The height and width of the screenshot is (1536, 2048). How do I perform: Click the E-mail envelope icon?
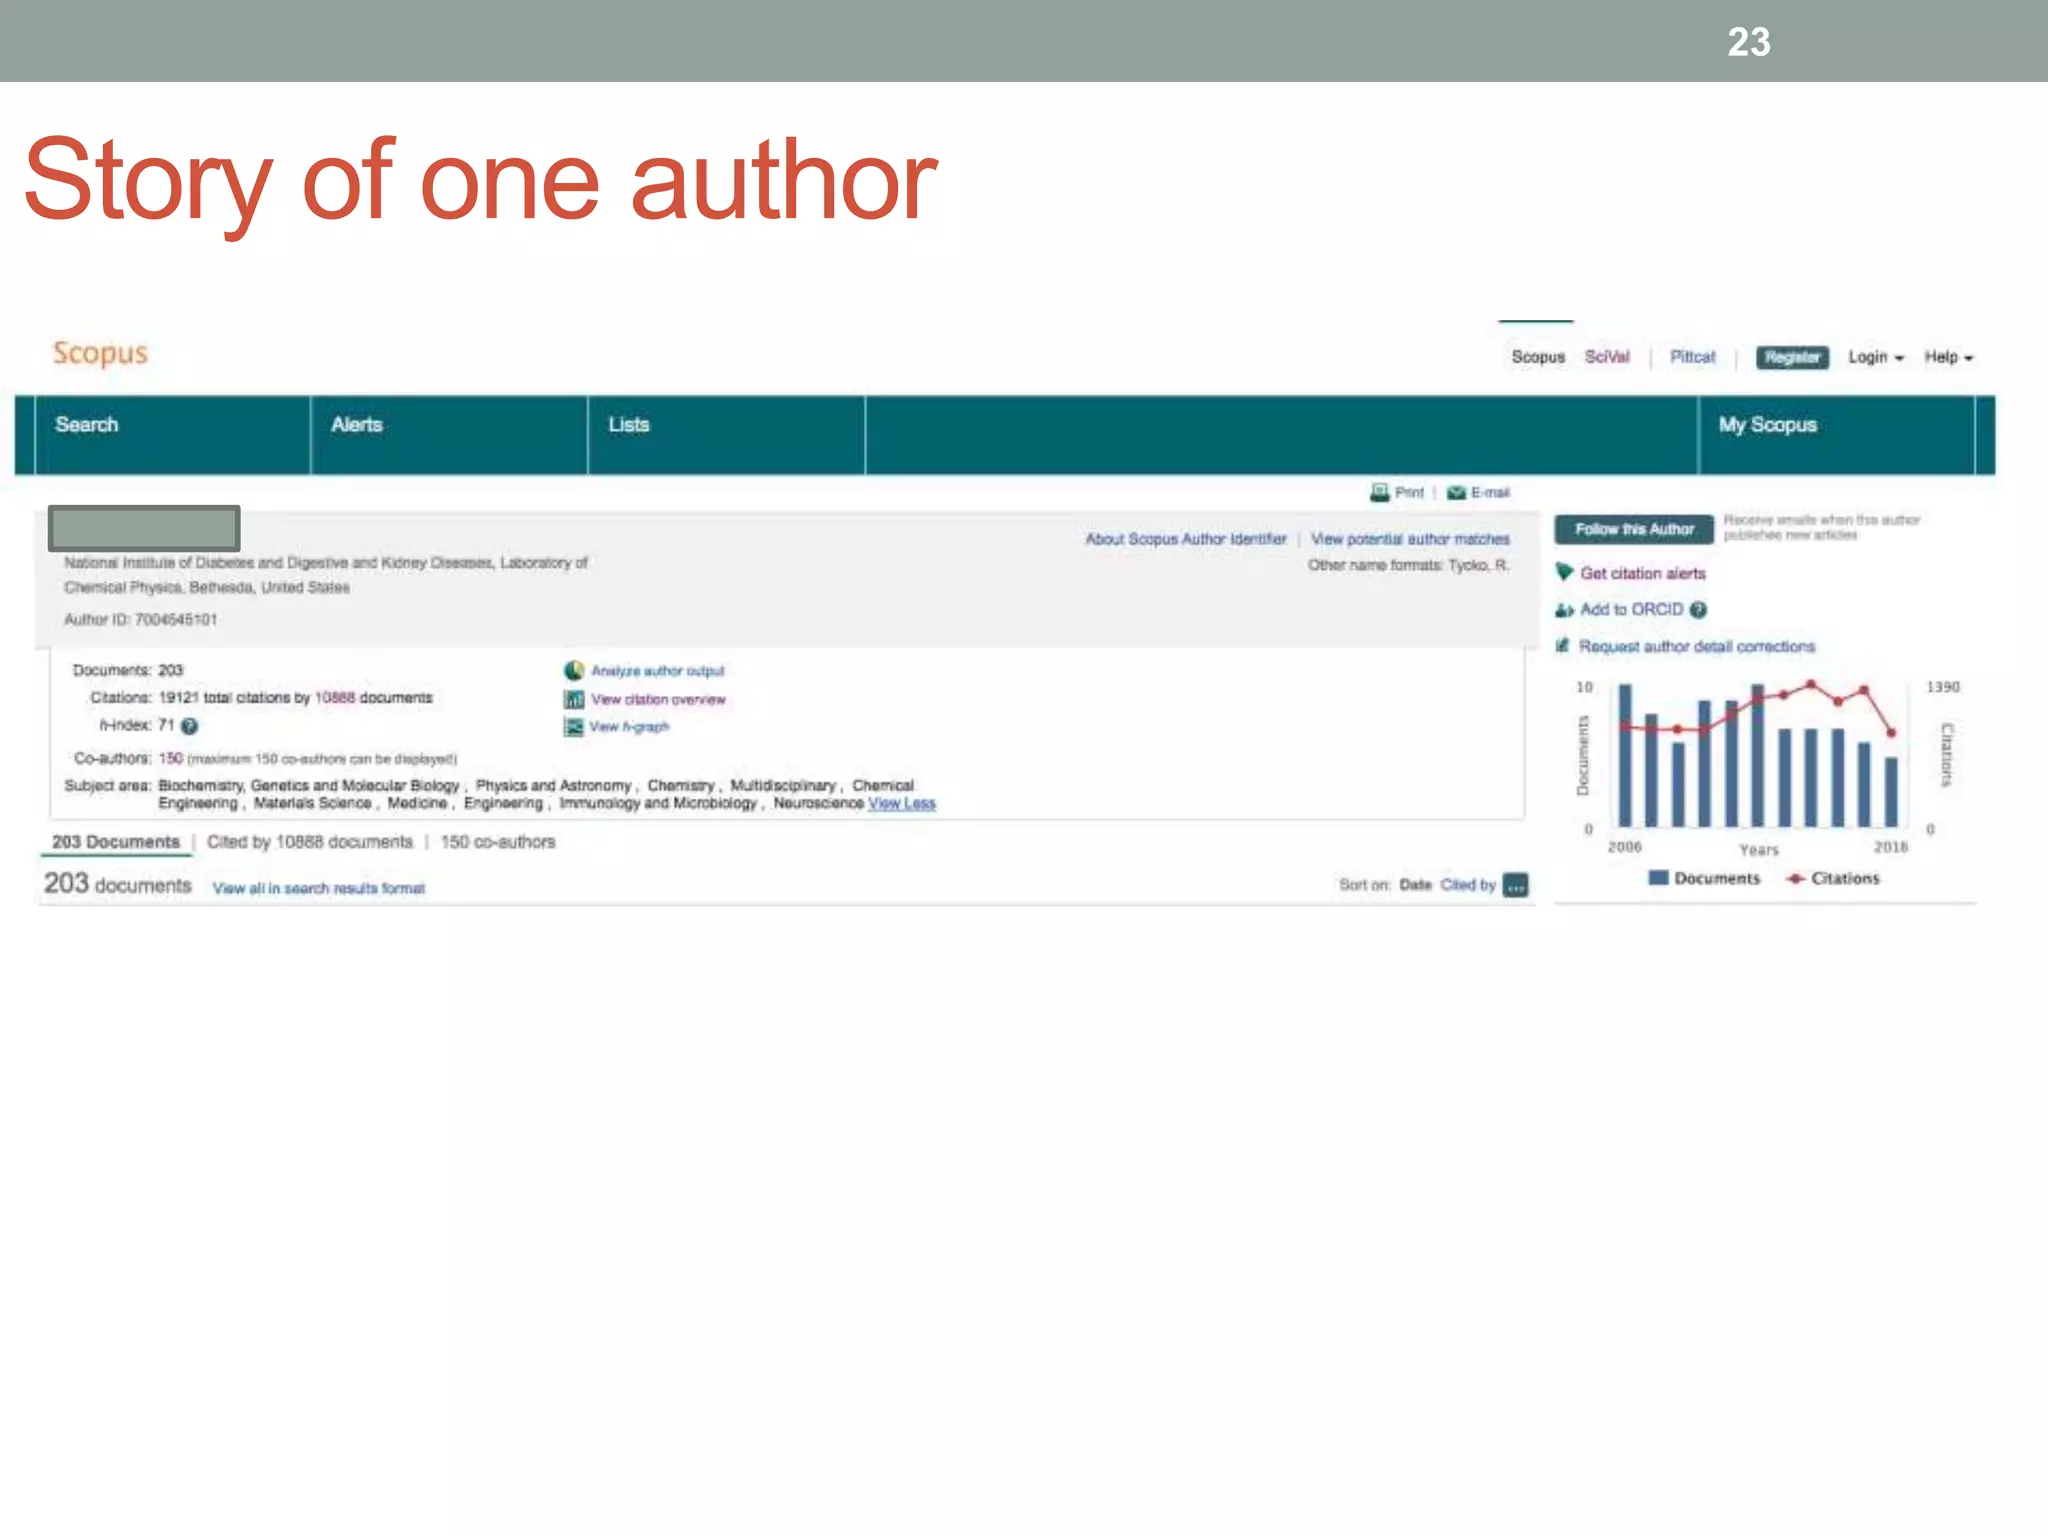[1456, 492]
